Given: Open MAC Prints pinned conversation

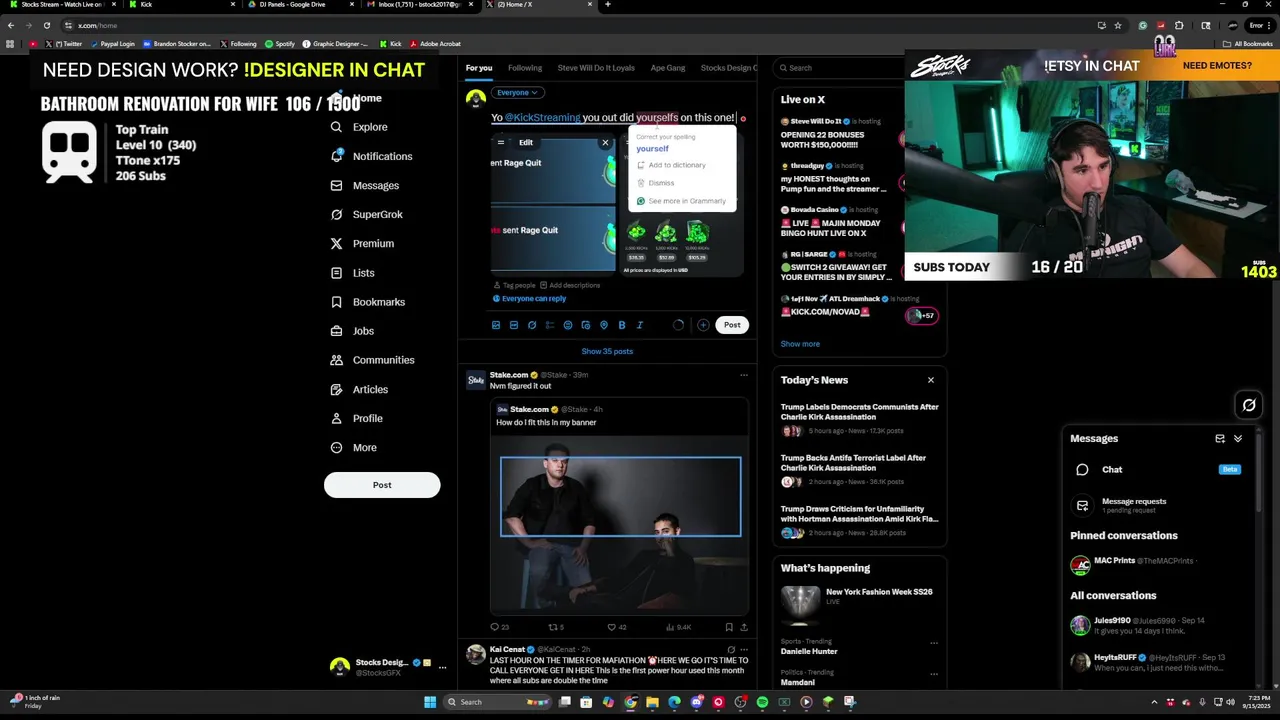Looking at the screenshot, I should tap(1158, 565).
